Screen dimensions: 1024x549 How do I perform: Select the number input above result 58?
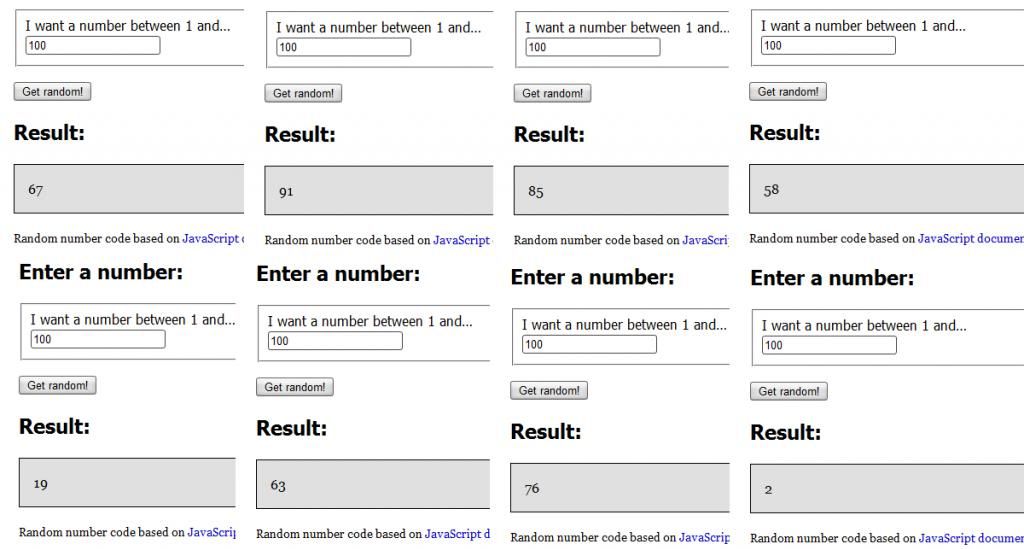[x=828, y=46]
